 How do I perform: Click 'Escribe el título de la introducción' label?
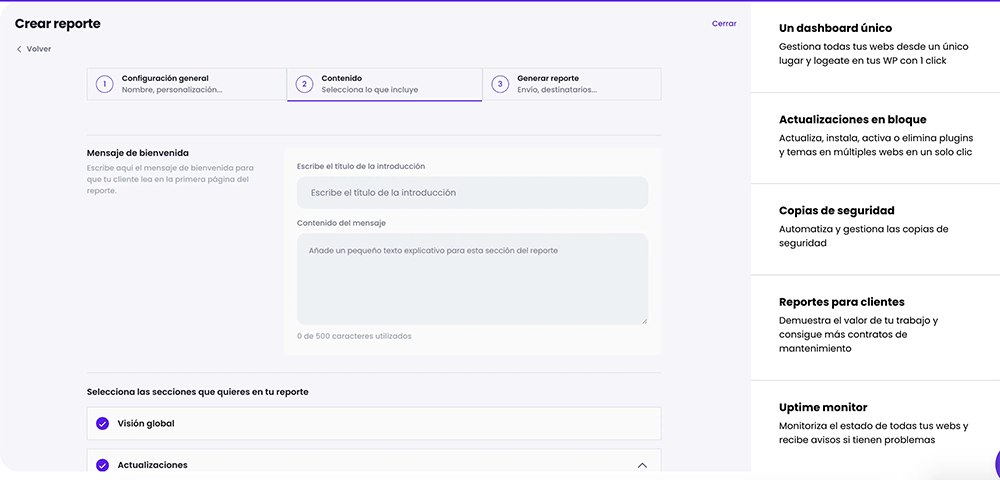pos(361,166)
